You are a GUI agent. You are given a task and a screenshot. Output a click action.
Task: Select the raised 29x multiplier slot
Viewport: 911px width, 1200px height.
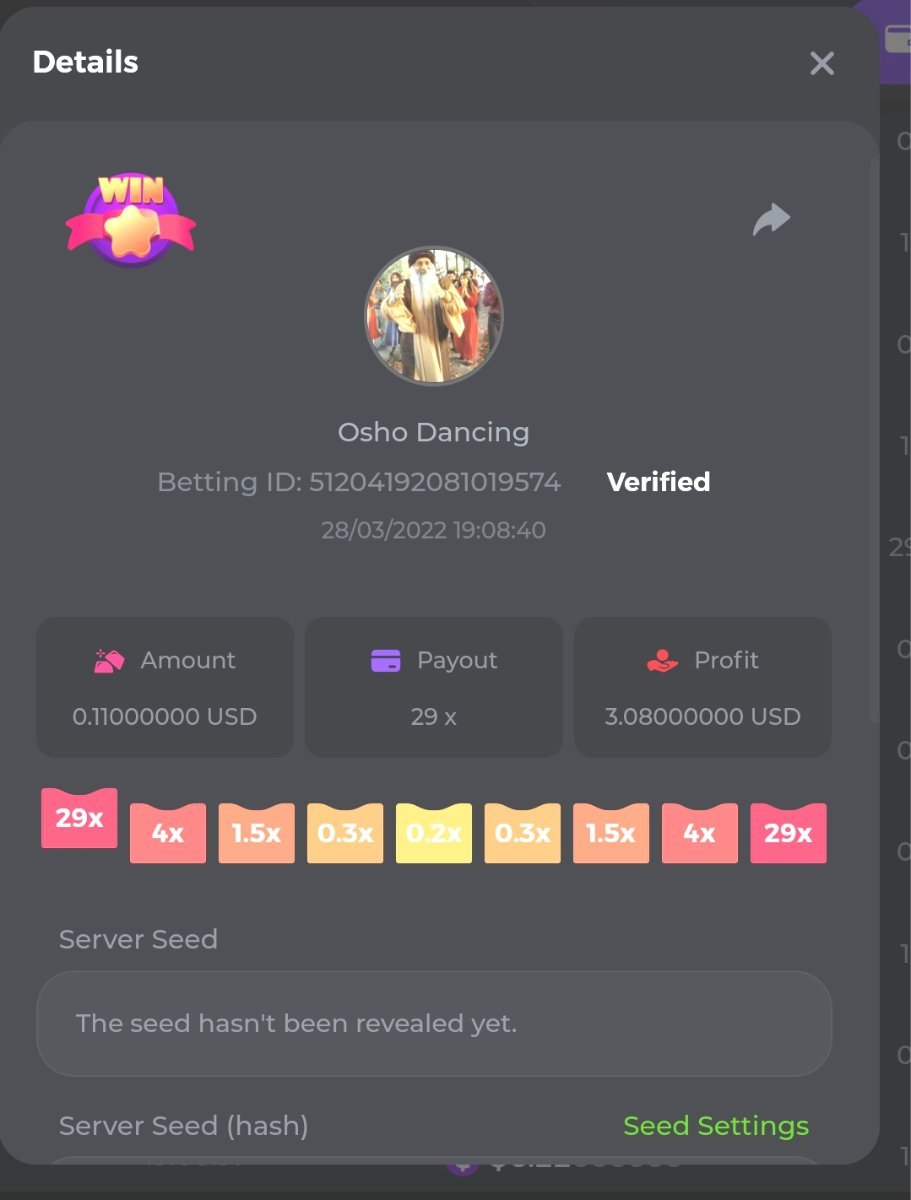pos(79,818)
